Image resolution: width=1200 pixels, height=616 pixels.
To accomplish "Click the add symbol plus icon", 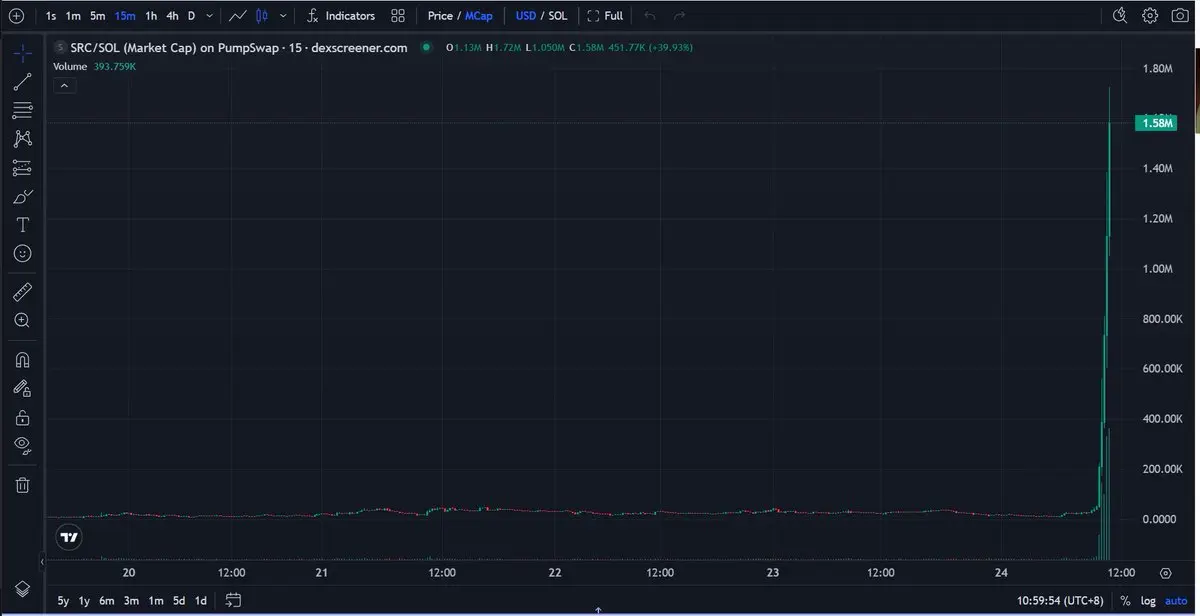I will (16, 16).
